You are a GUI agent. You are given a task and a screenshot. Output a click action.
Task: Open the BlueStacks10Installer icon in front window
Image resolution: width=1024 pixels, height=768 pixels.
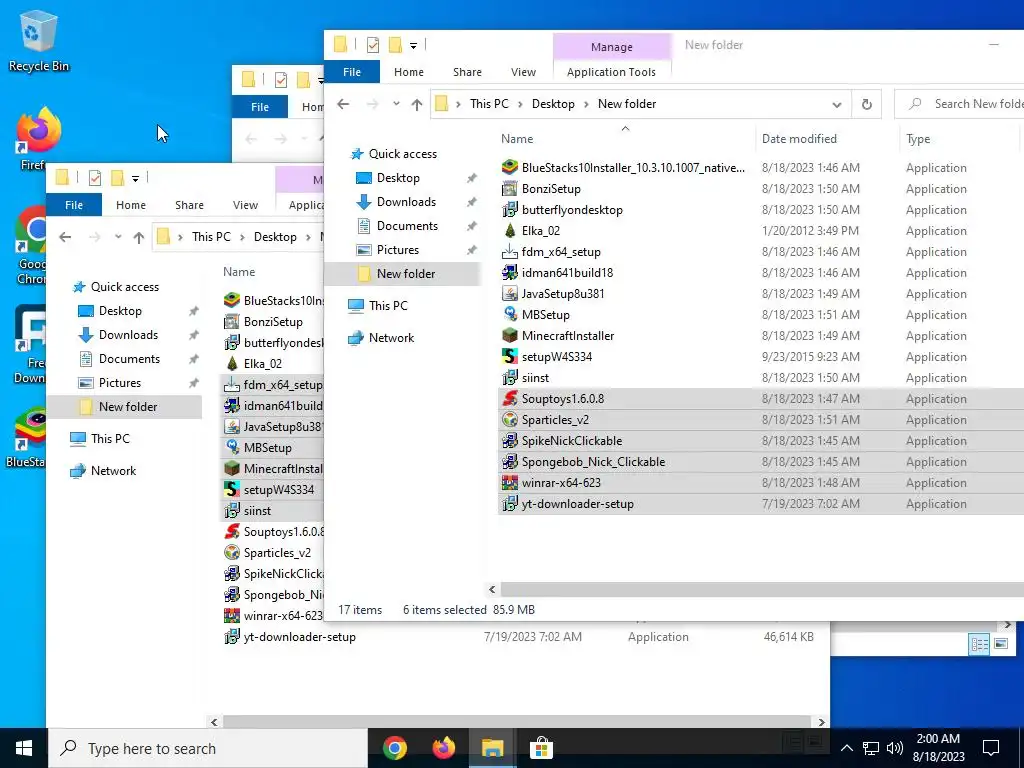509,168
